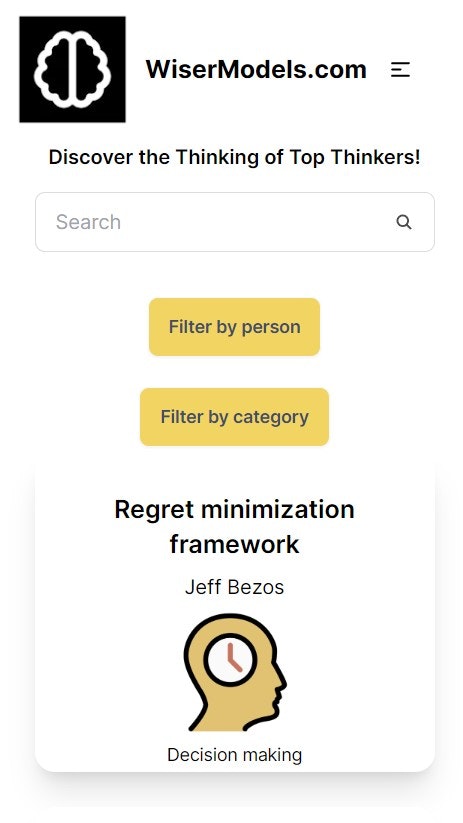The height and width of the screenshot is (823, 463).
Task: Click the brain logo icon
Action: pos(72,69)
